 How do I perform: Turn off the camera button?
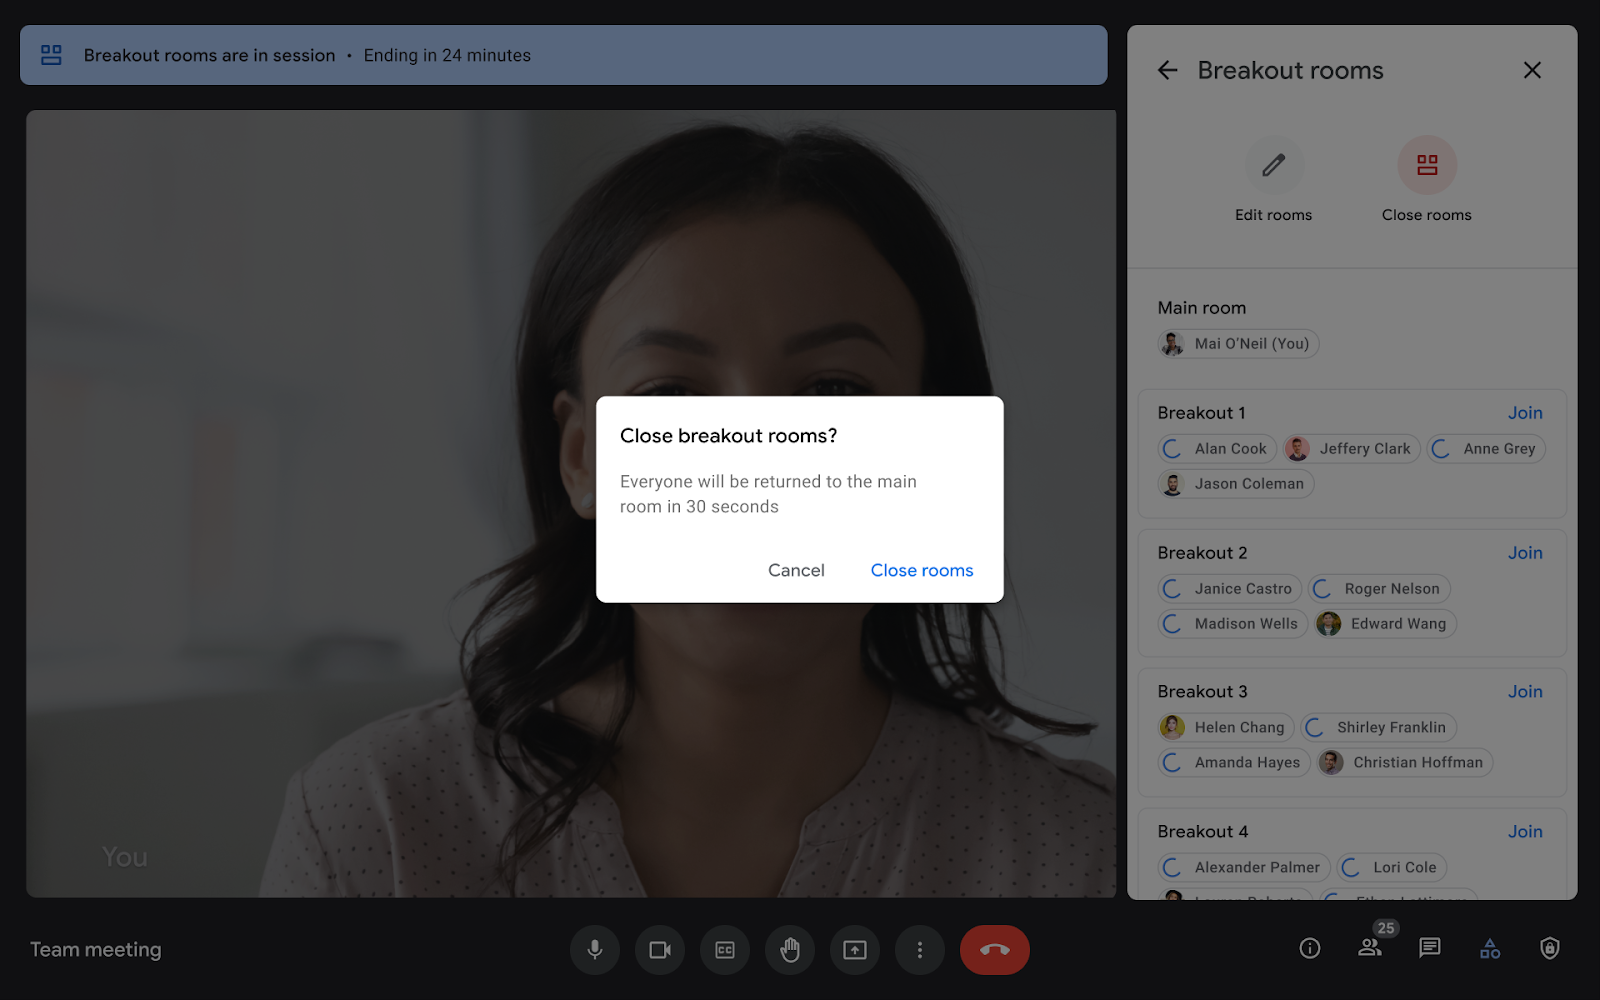pyautogui.click(x=660, y=950)
